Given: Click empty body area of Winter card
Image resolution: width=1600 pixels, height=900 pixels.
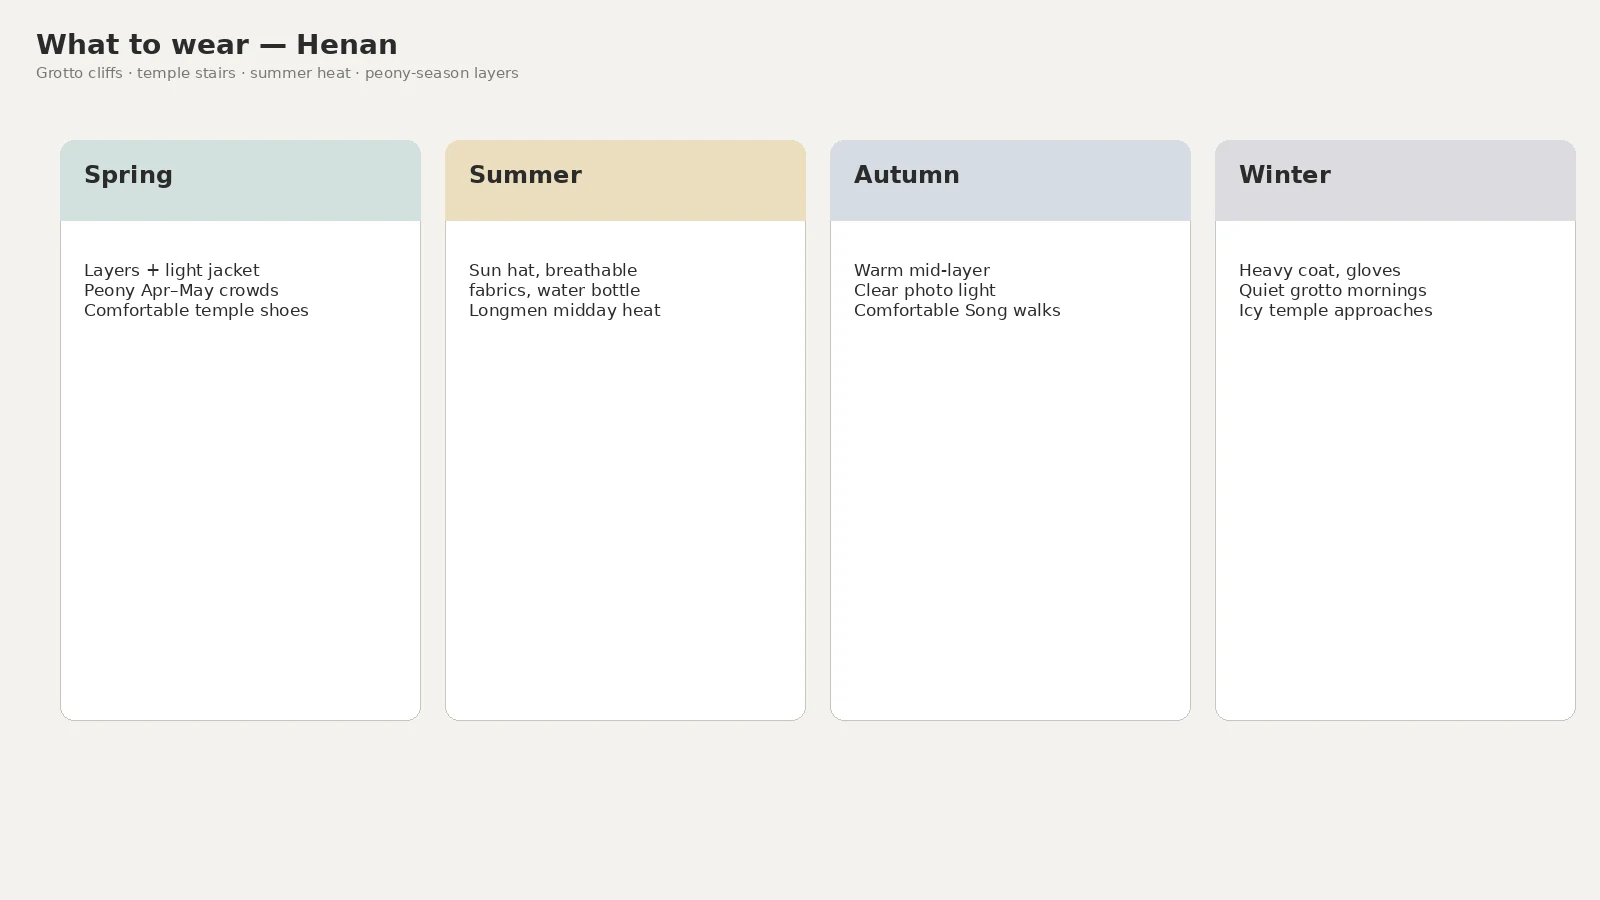Looking at the screenshot, I should 1395,520.
